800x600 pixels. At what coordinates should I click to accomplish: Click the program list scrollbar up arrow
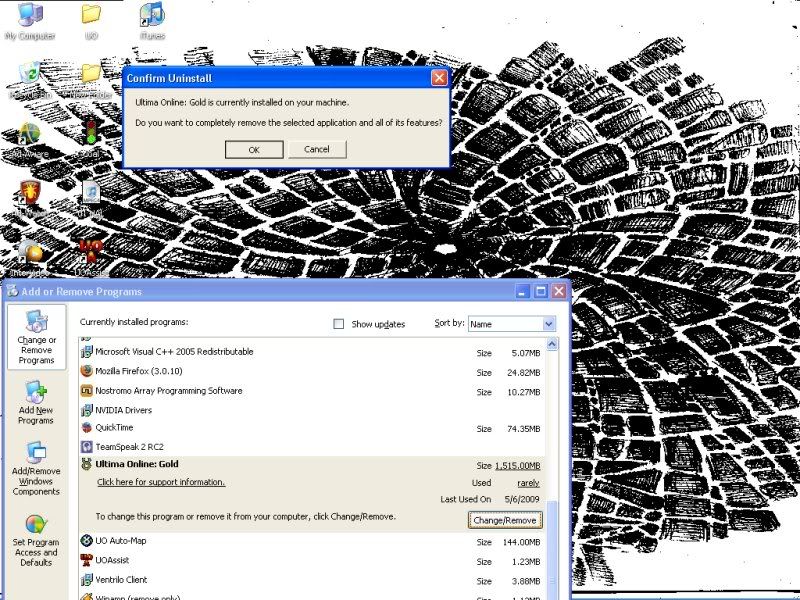pos(552,344)
